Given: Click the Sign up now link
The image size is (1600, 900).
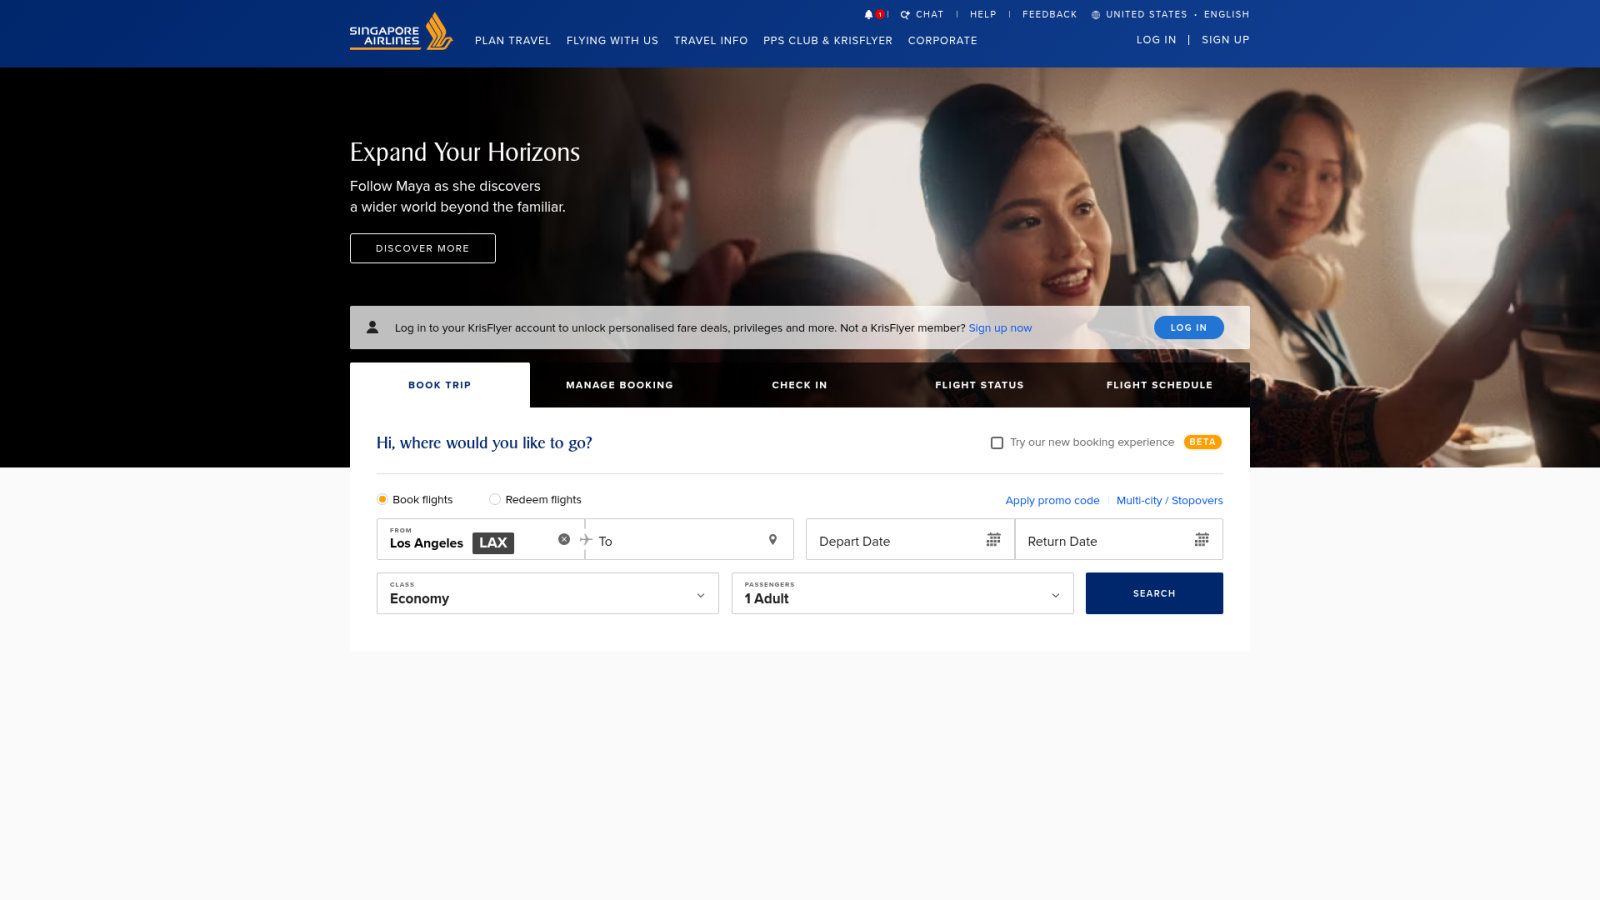Looking at the screenshot, I should pyautogui.click(x=1000, y=328).
